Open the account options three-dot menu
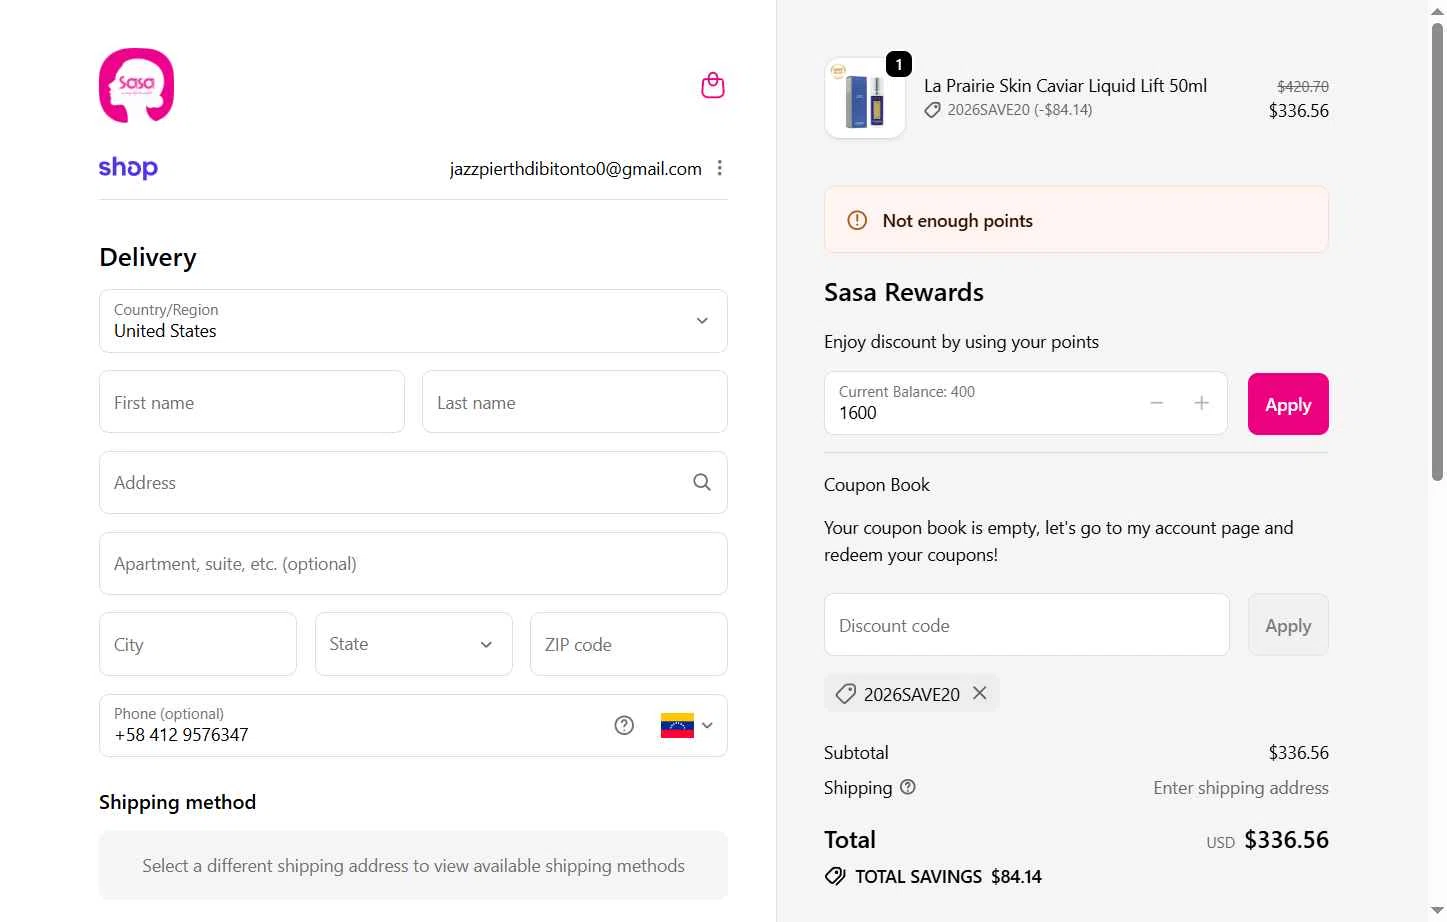Screen dimensions: 1447x922 tap(720, 168)
